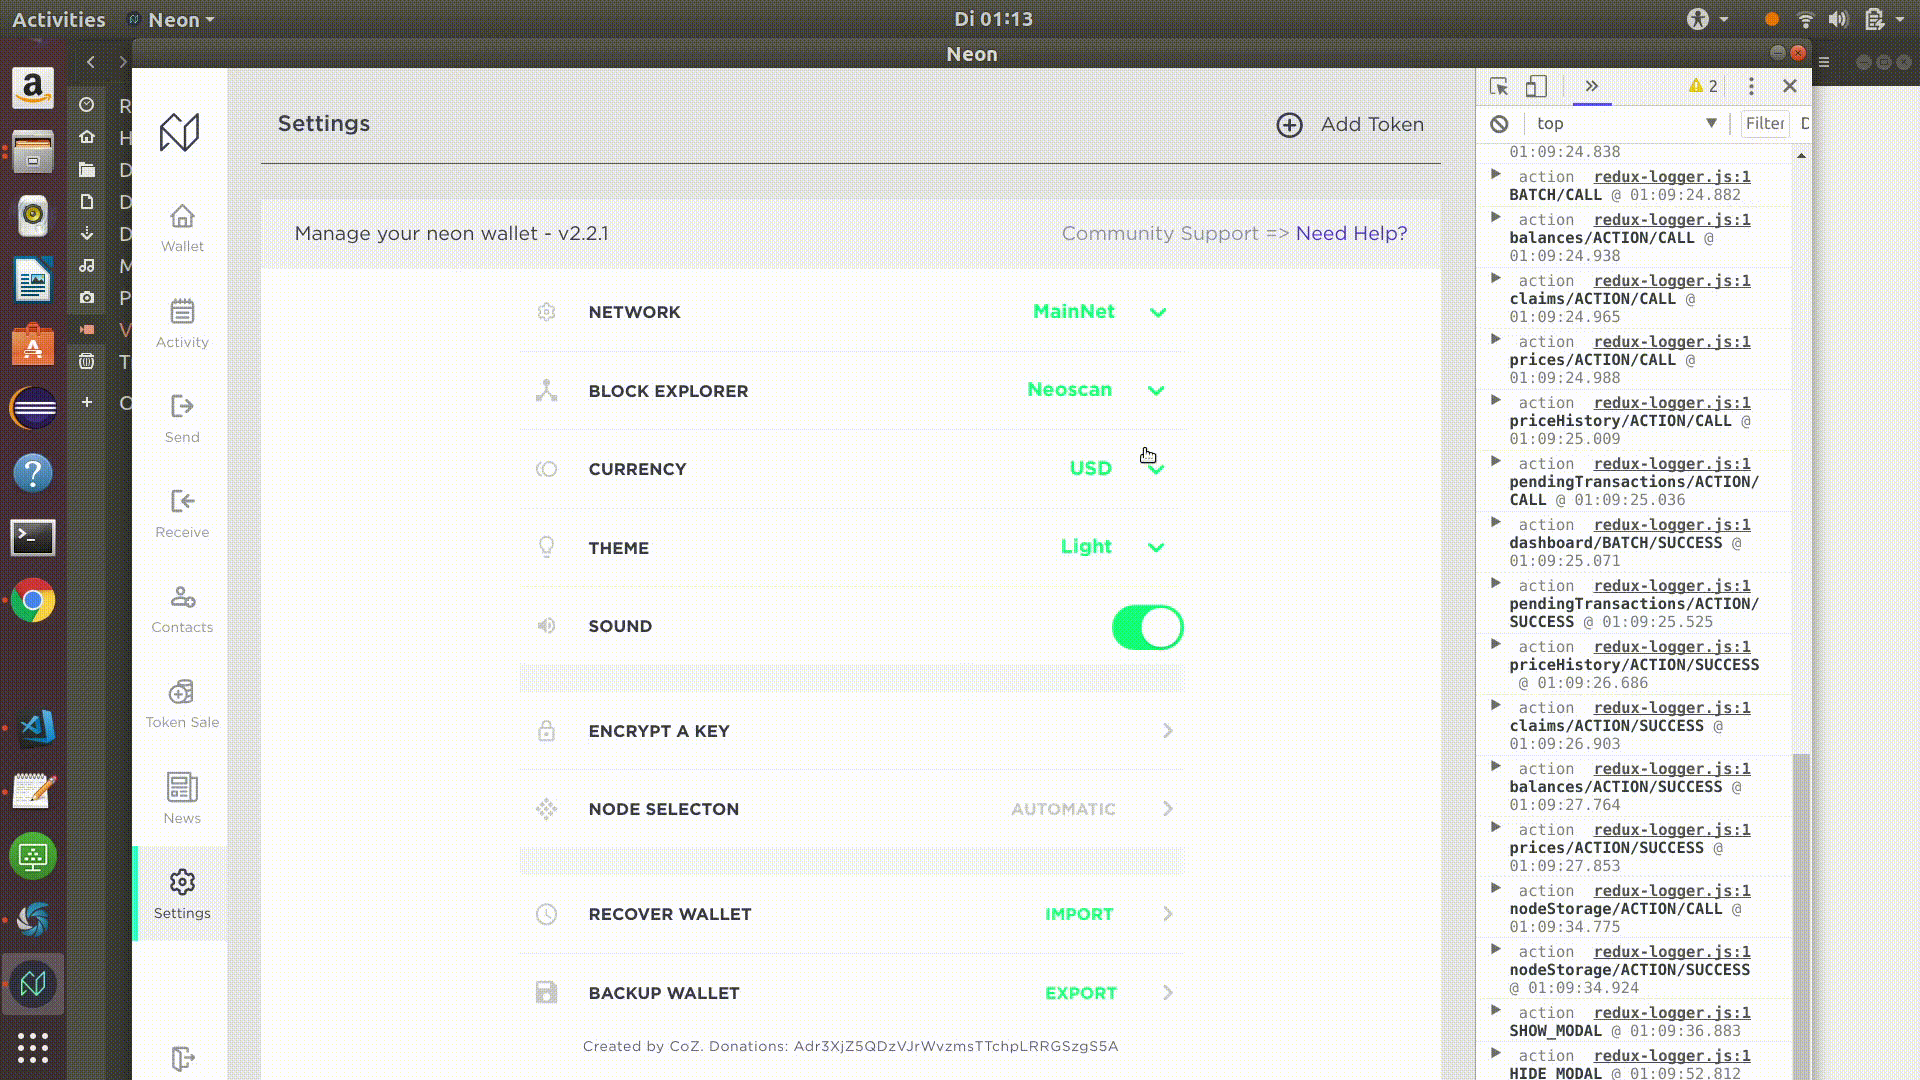Open the Activity page icon

(x=182, y=311)
